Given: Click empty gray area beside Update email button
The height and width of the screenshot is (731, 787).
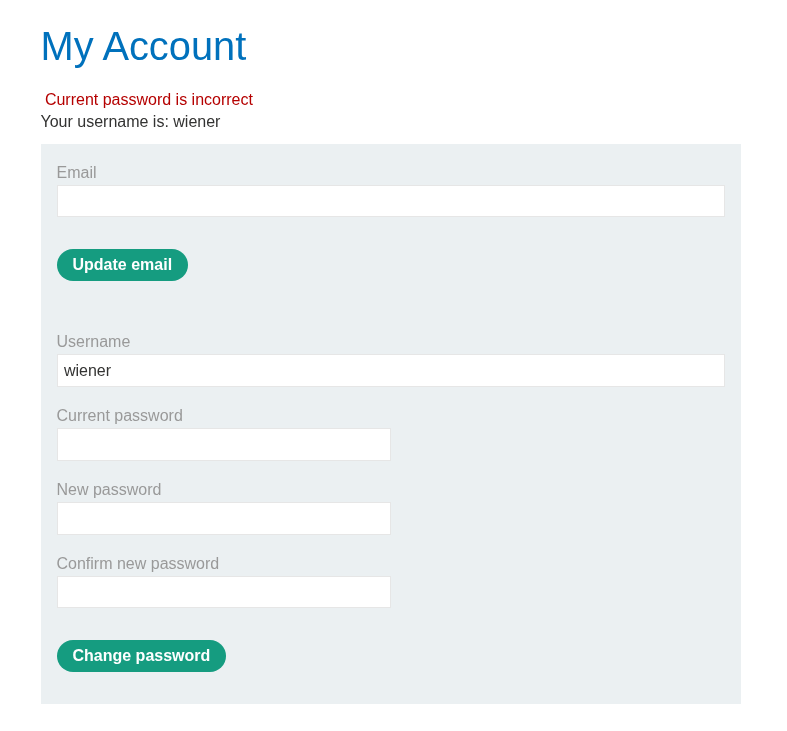Looking at the screenshot, I should click(x=450, y=265).
